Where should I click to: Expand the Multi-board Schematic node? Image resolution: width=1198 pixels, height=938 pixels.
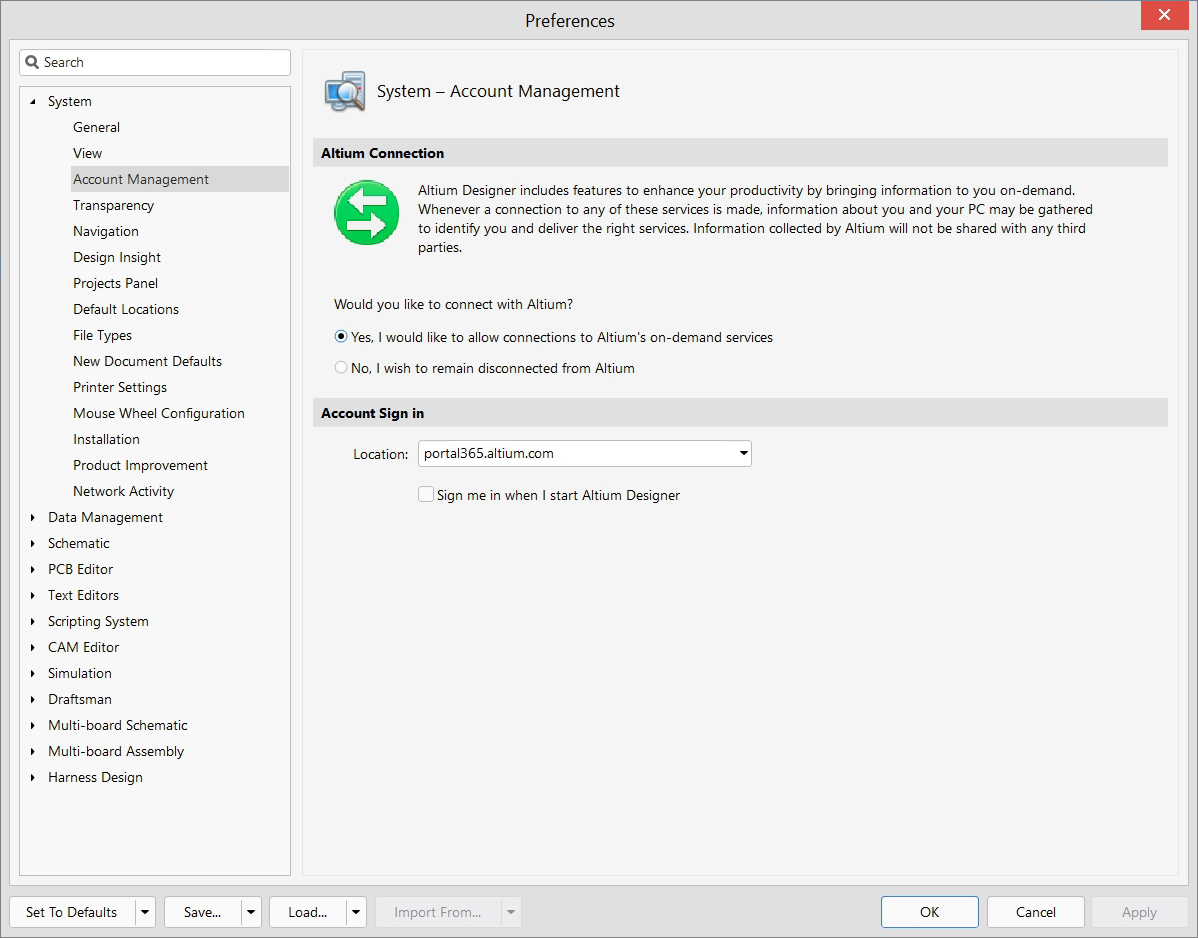pos(33,725)
